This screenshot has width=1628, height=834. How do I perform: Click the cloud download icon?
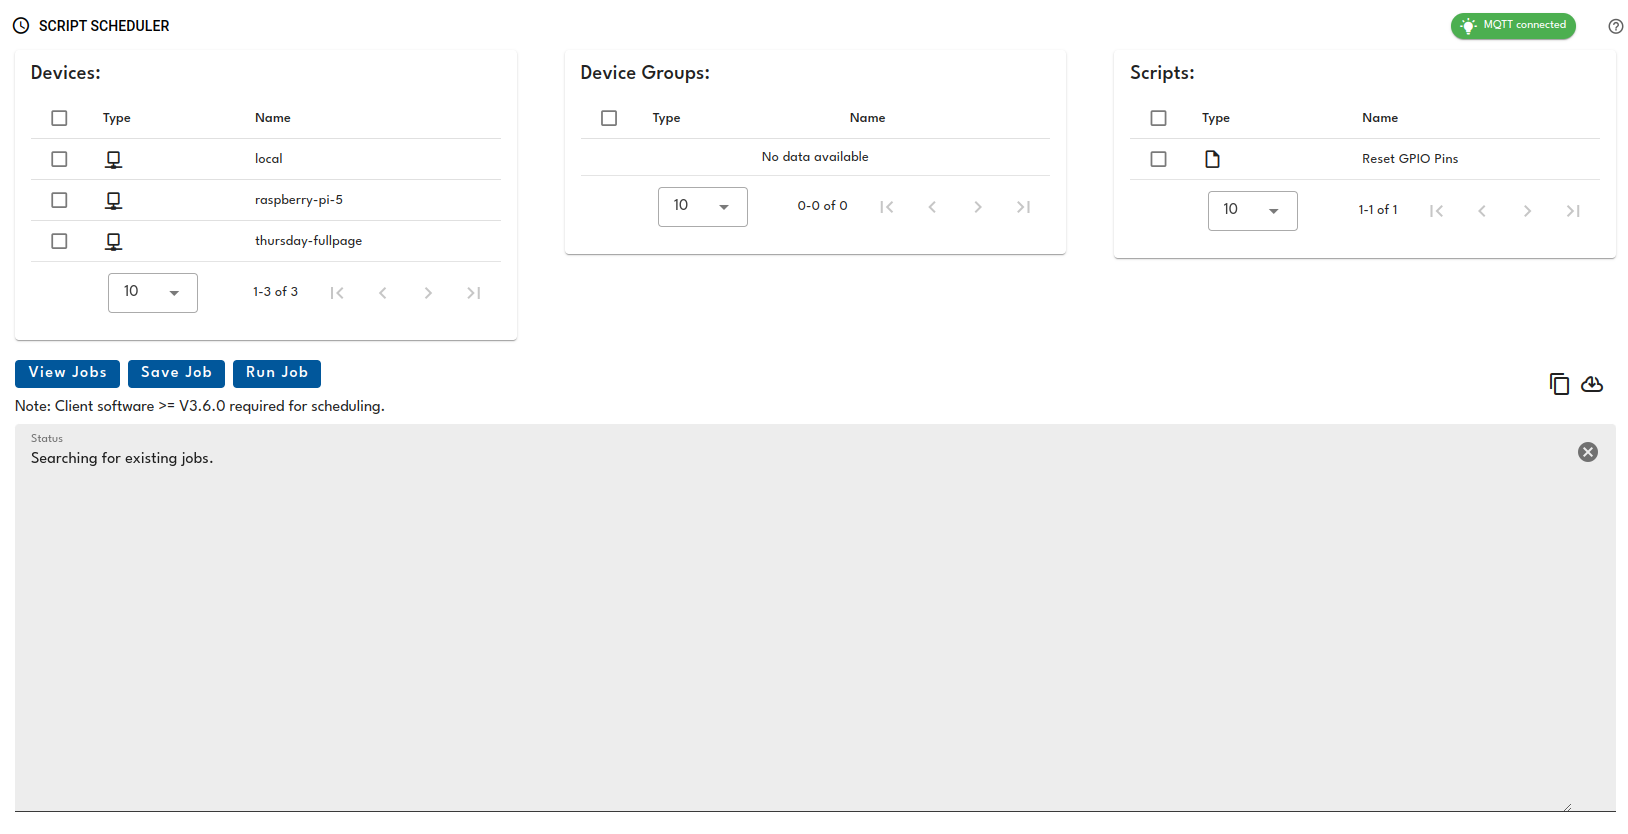[x=1591, y=384]
